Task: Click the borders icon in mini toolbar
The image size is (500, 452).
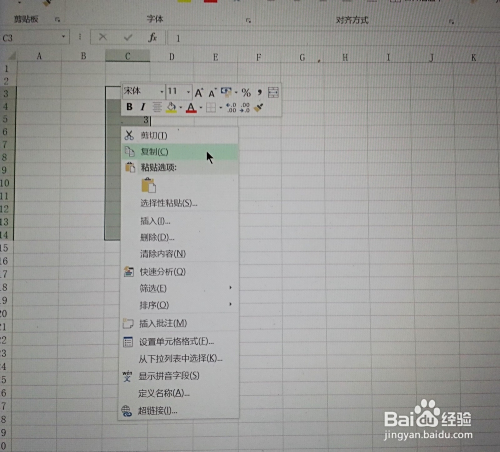Action: coord(211,107)
